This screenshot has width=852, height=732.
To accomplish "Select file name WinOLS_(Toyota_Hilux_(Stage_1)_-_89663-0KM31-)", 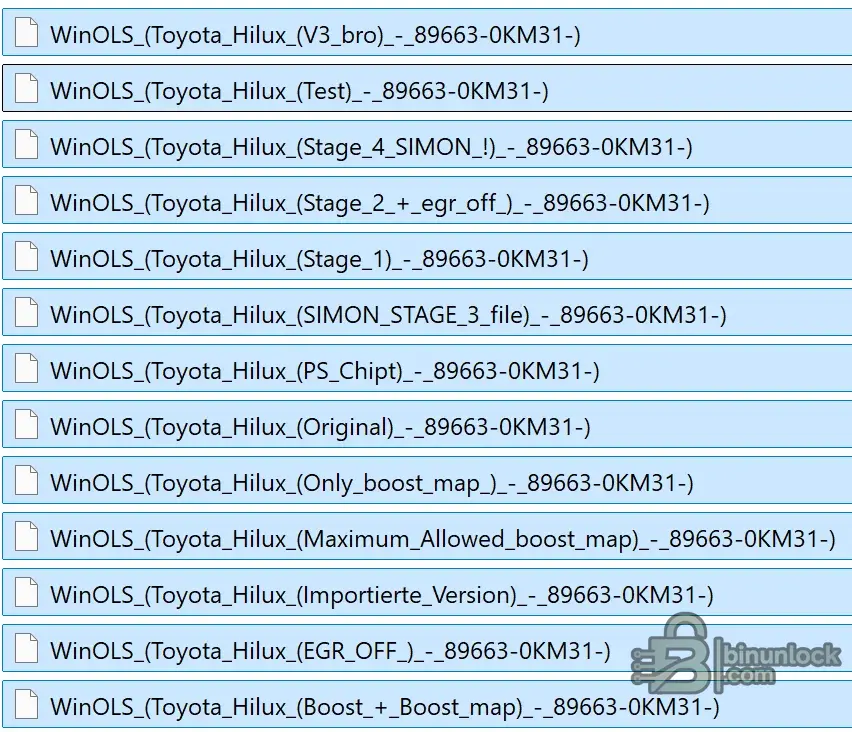I will [x=320, y=259].
